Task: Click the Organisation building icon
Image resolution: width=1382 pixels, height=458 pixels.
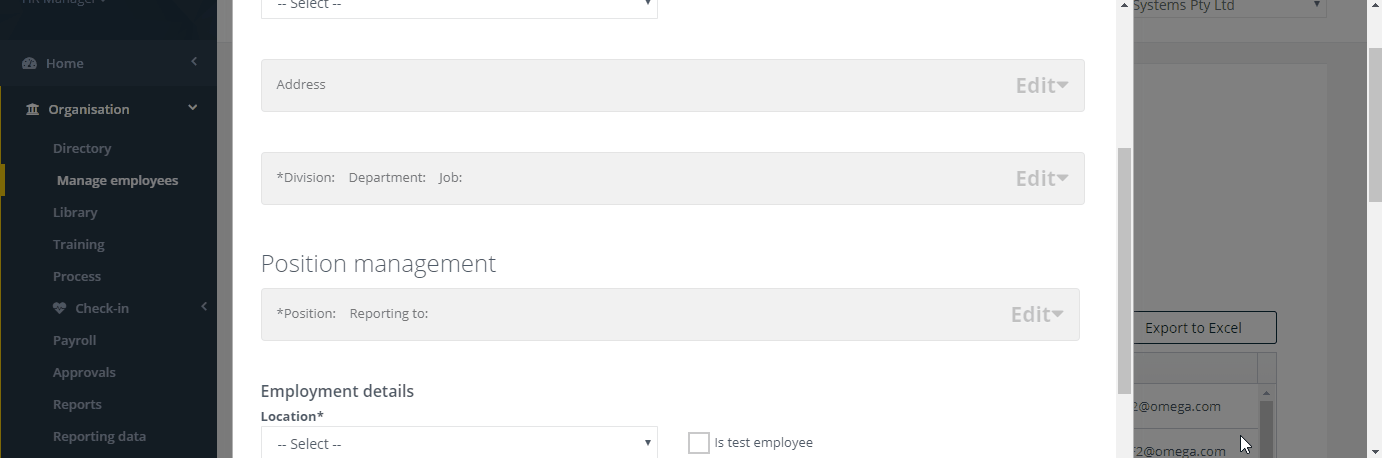Action: coord(32,109)
